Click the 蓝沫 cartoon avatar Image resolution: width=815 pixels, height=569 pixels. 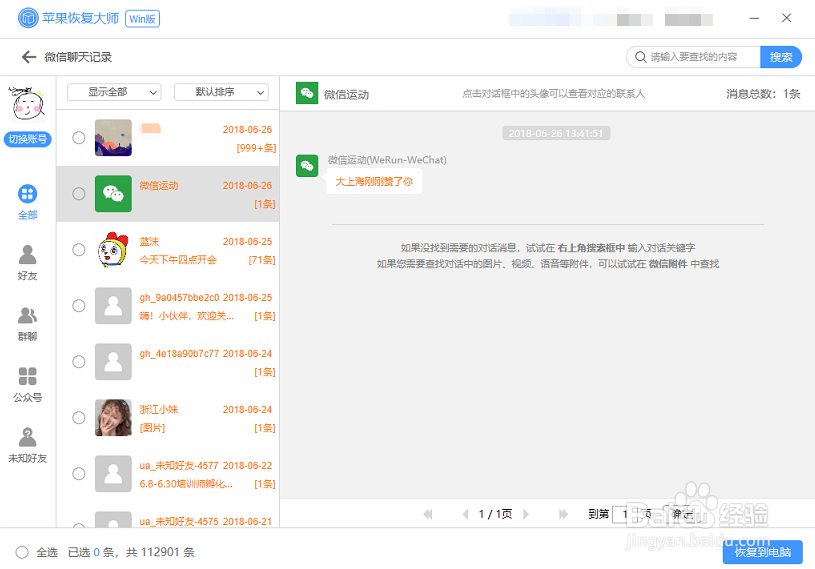(x=113, y=250)
